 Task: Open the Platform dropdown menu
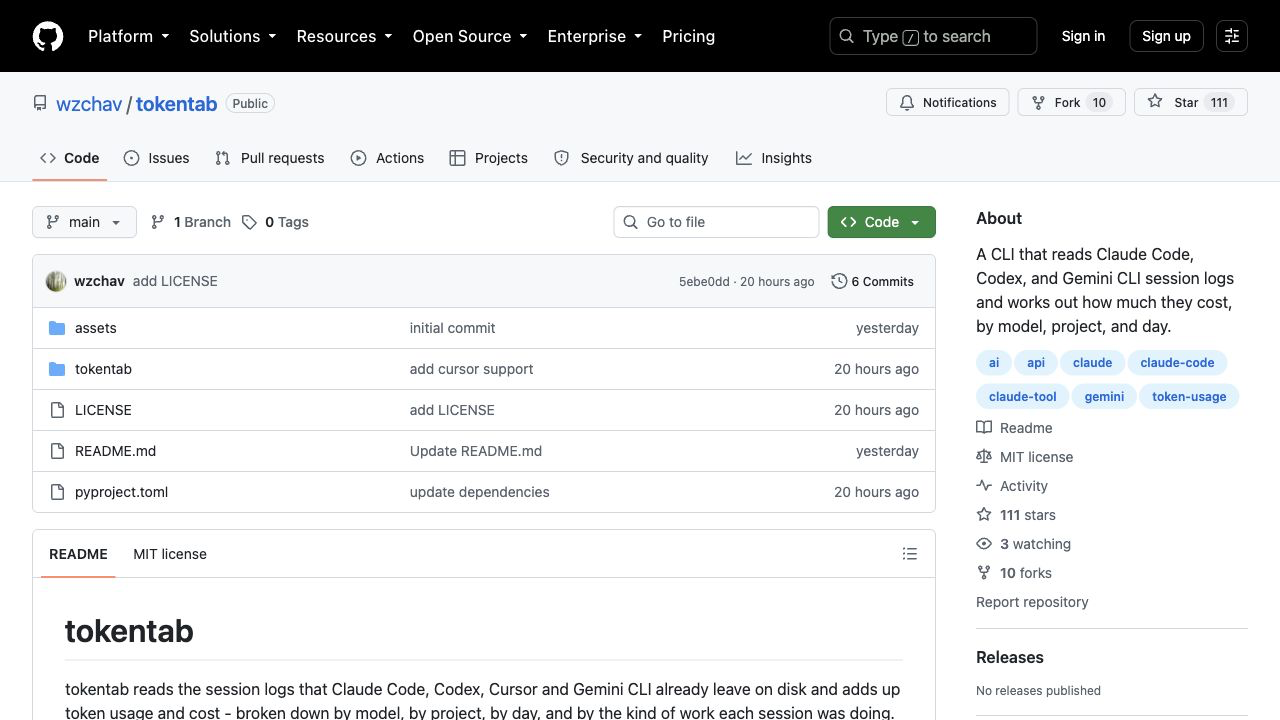[x=129, y=36]
